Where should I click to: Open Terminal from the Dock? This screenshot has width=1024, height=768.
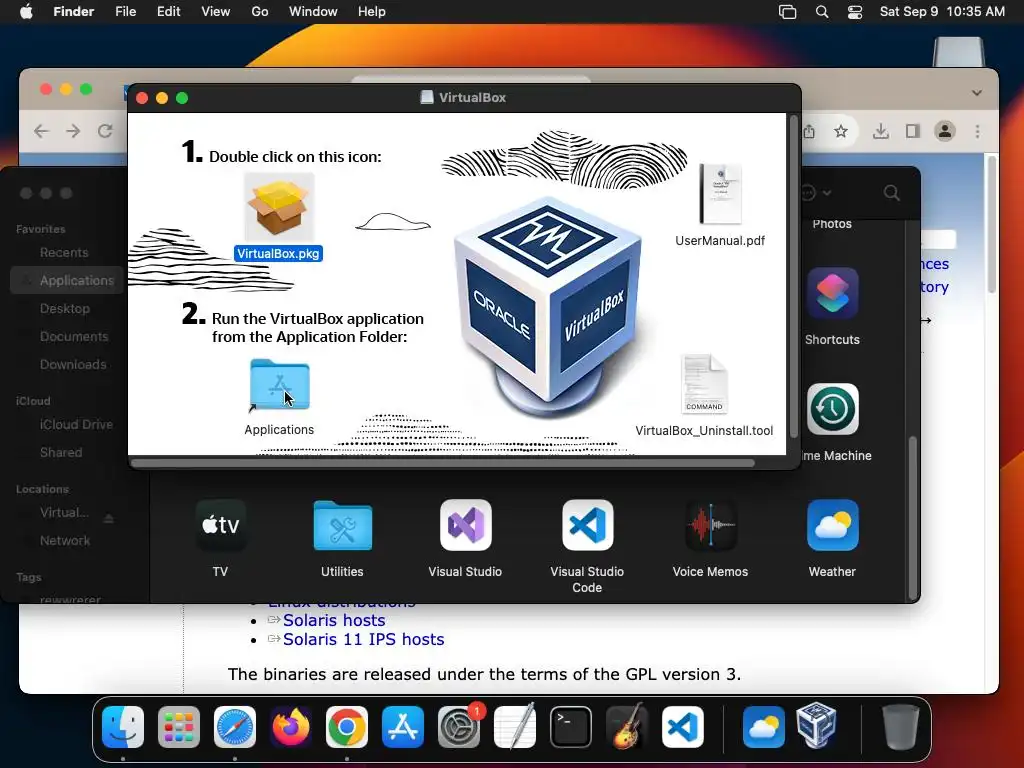click(571, 727)
